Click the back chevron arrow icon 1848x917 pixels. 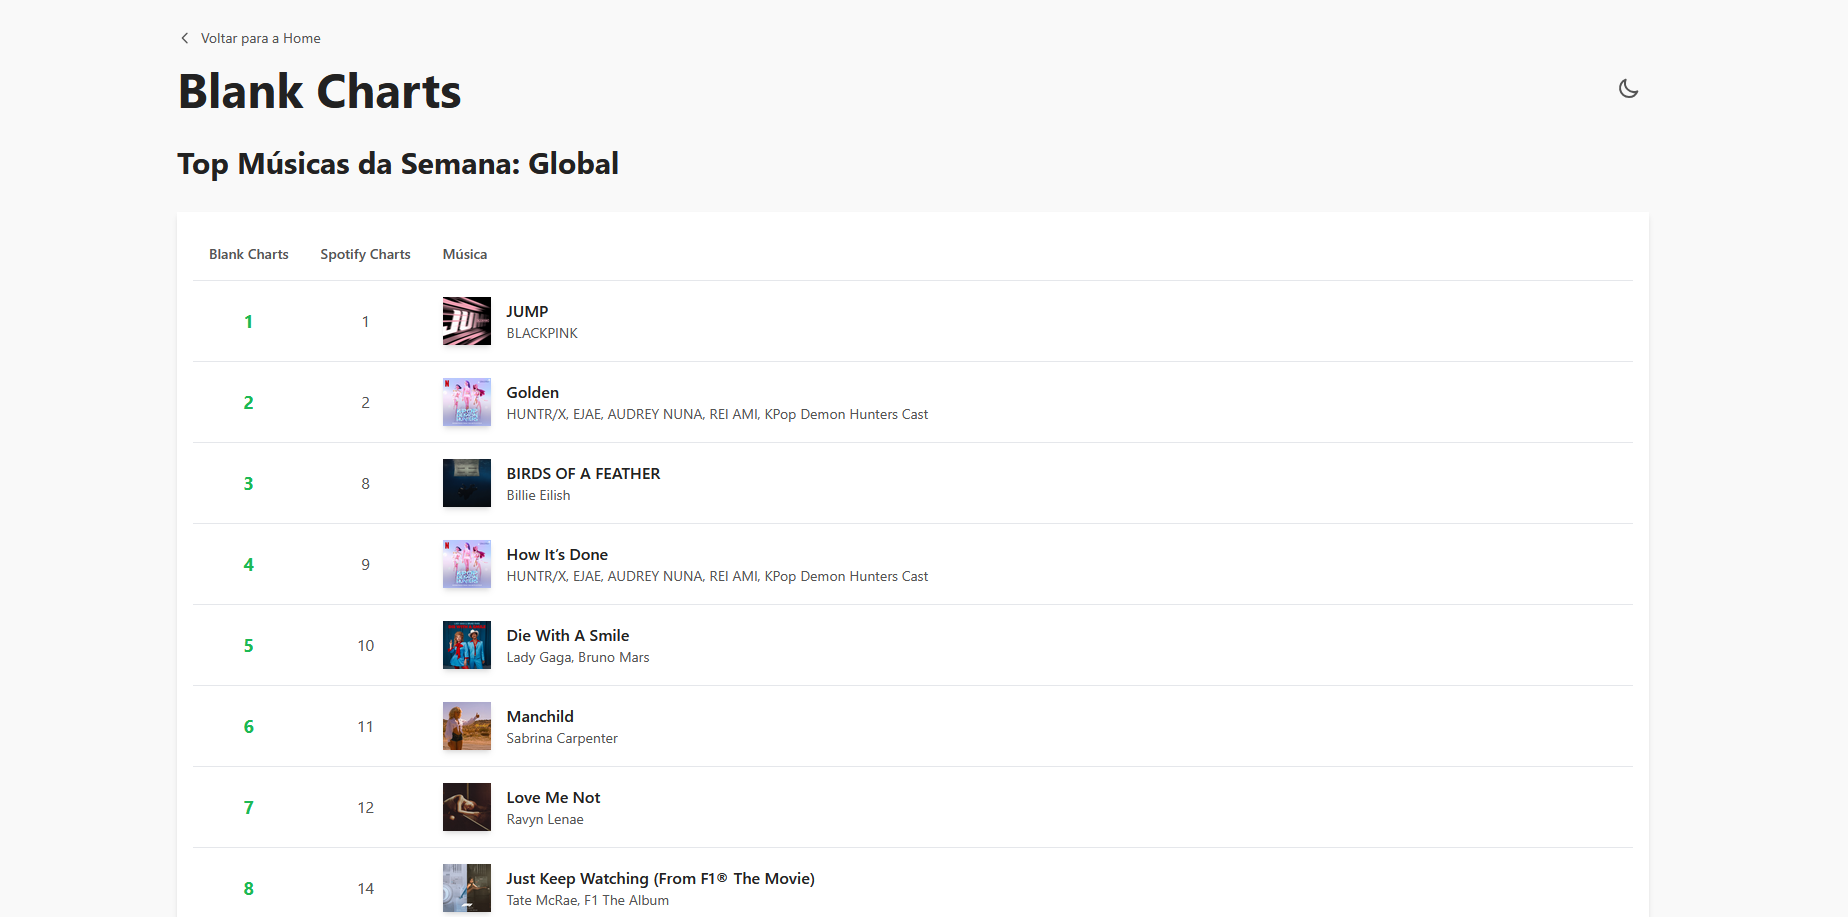184,38
